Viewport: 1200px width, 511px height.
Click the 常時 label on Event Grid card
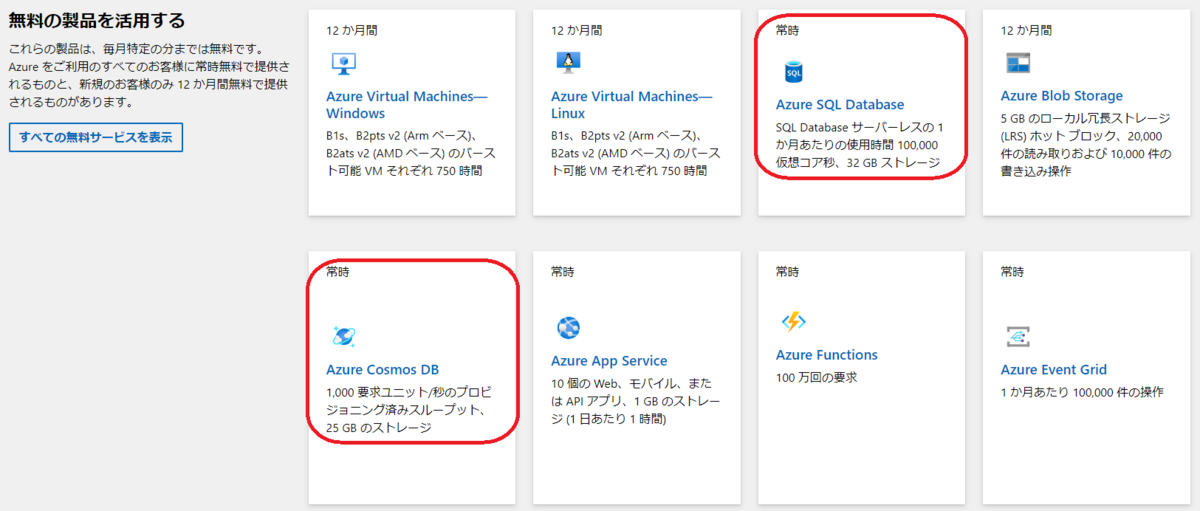point(1013,271)
